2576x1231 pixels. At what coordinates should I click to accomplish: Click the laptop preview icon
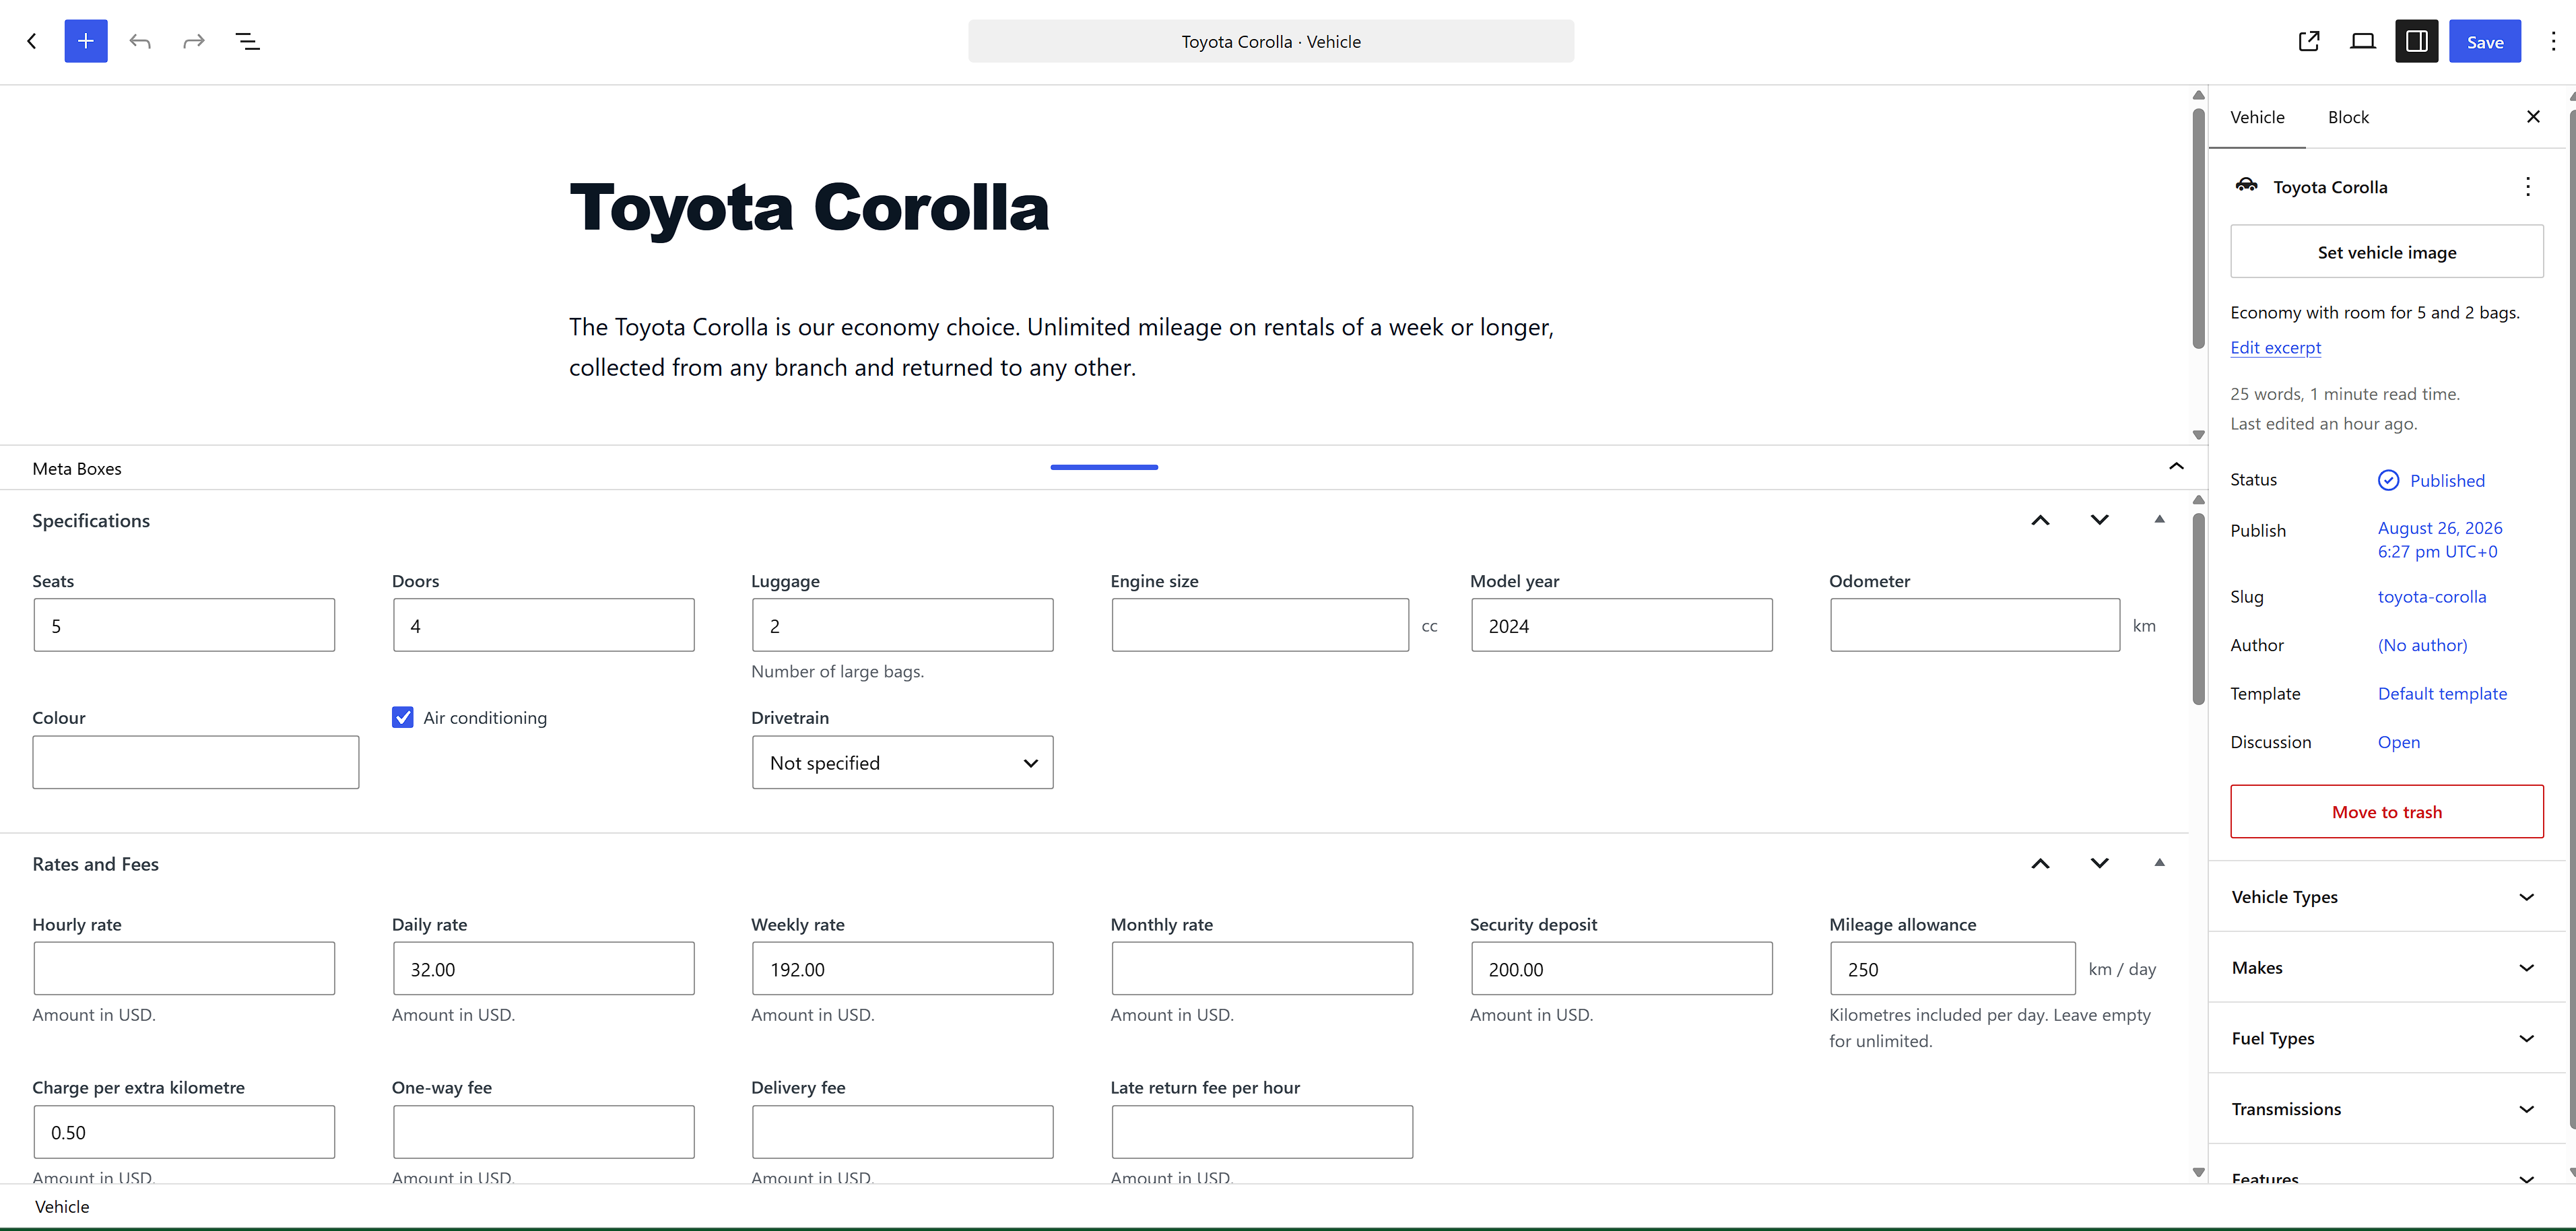coord(2363,41)
